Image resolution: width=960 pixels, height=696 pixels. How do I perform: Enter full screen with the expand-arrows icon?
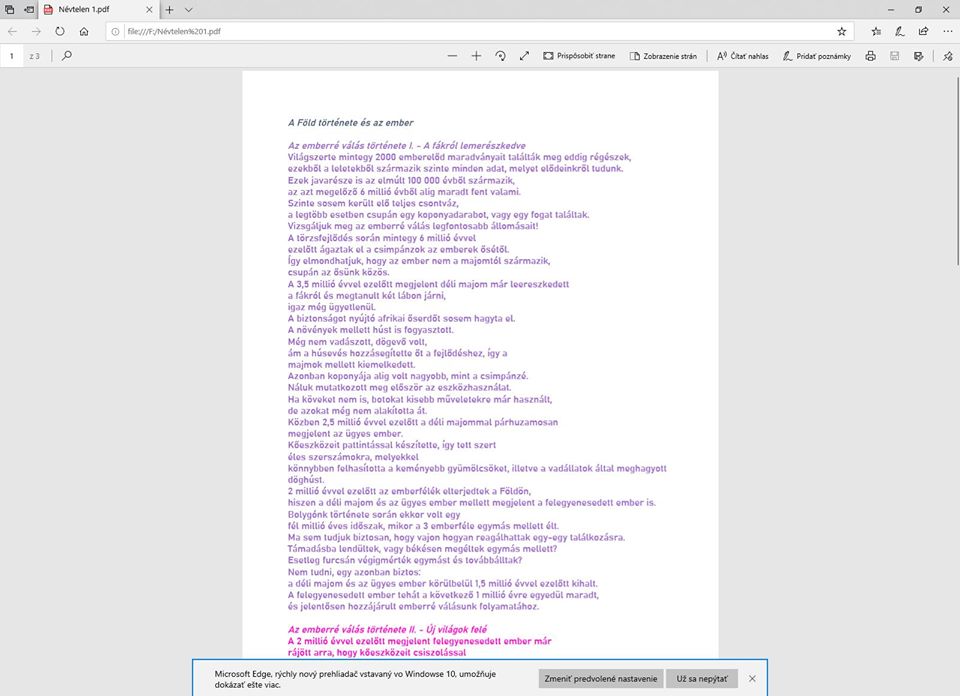[x=525, y=56]
